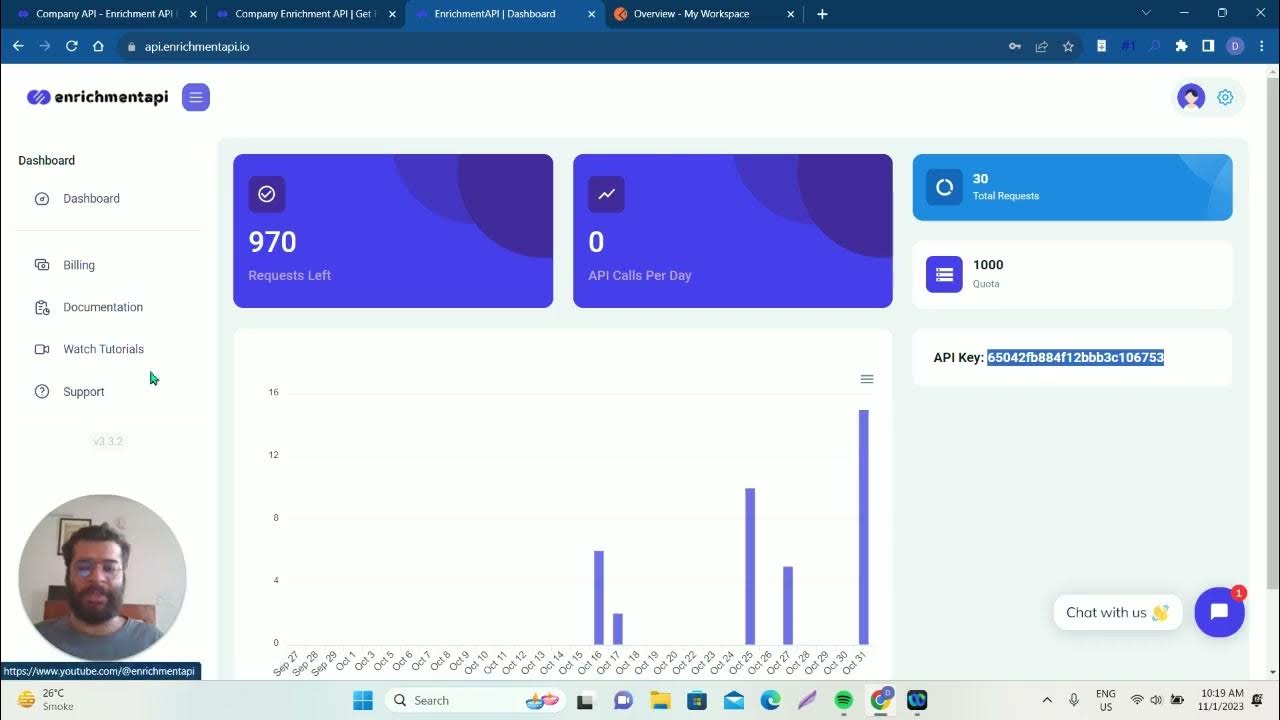Open the Dashboard link in the sidebar

[91, 198]
